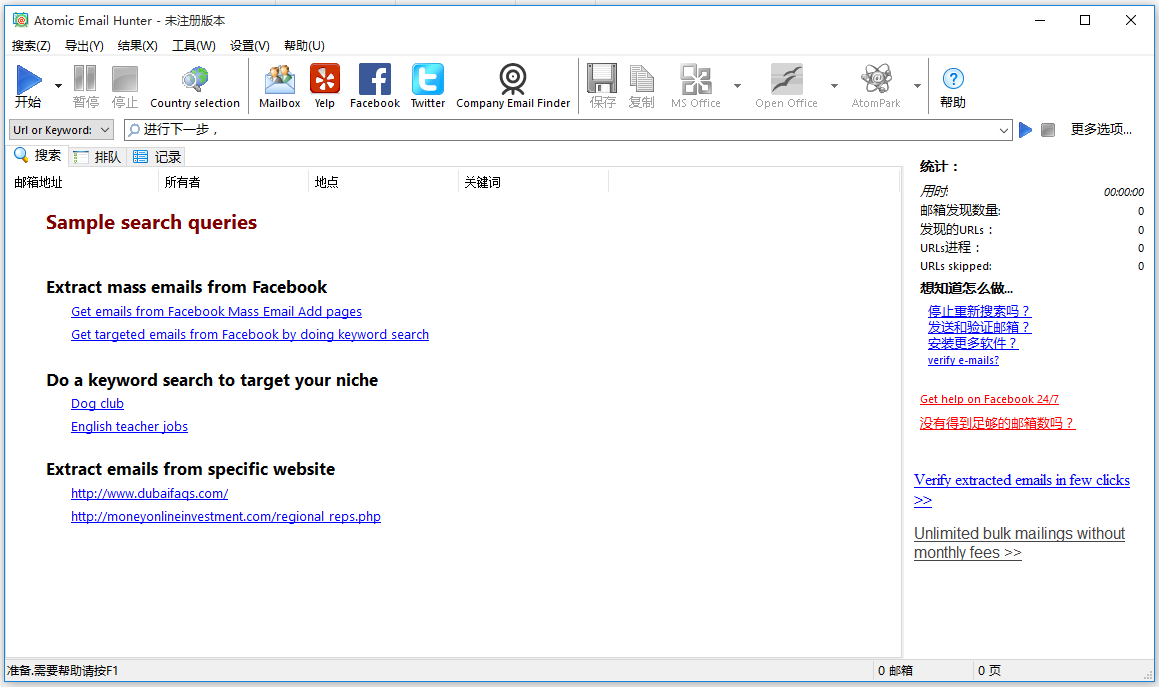
Task: Open the 帮助(U) menu
Action: pyautogui.click(x=305, y=46)
